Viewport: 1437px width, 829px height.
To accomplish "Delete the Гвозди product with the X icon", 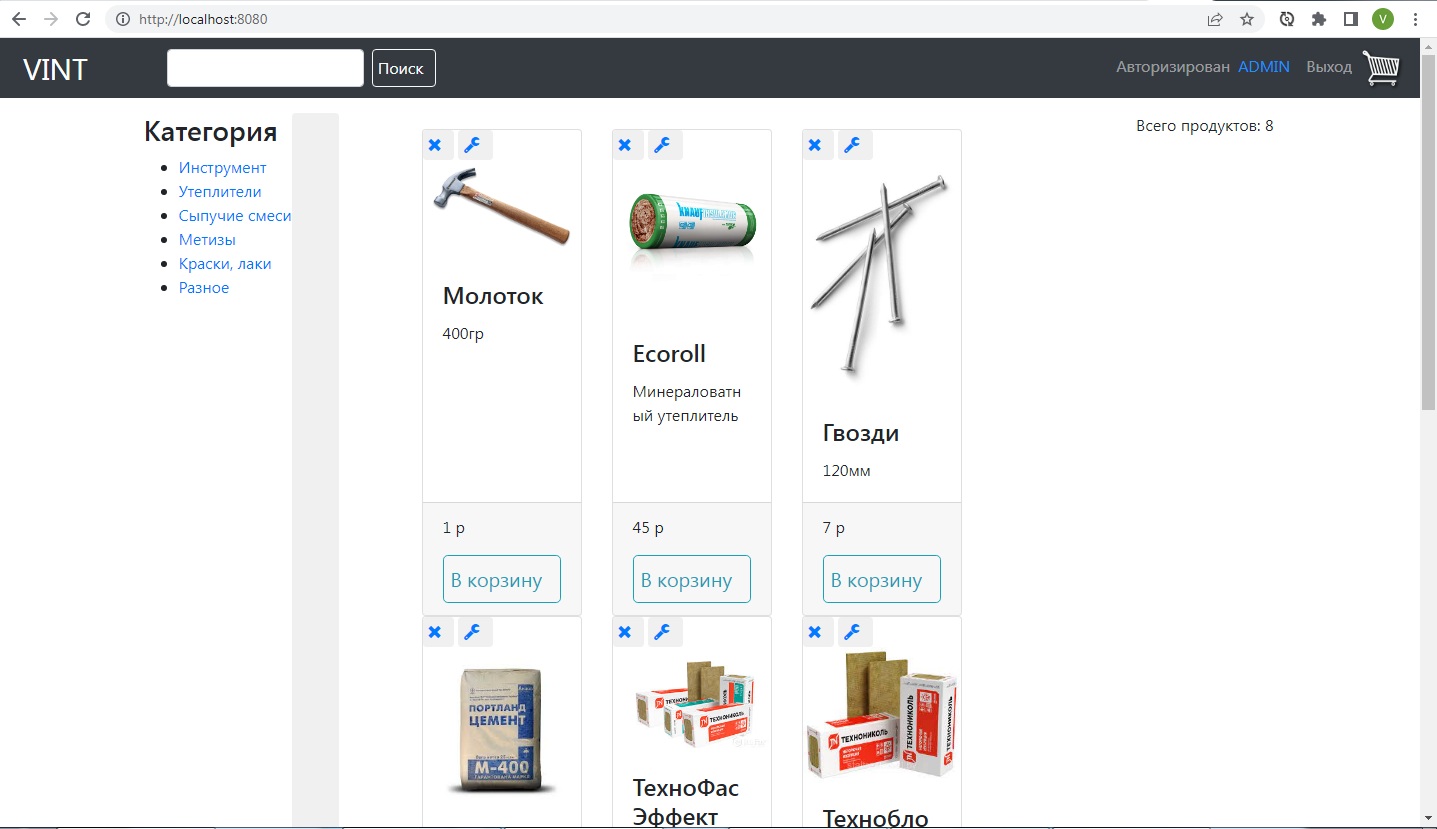I will [x=816, y=145].
